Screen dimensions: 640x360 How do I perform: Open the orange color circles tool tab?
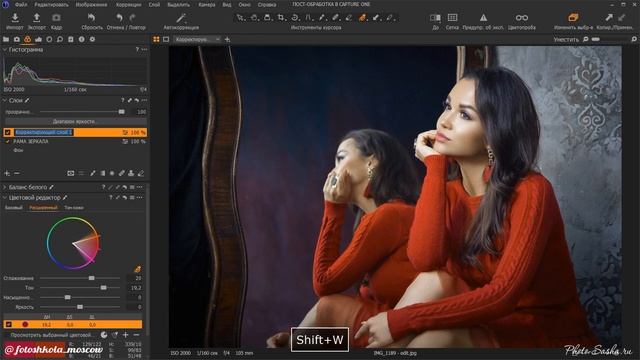pos(27,39)
